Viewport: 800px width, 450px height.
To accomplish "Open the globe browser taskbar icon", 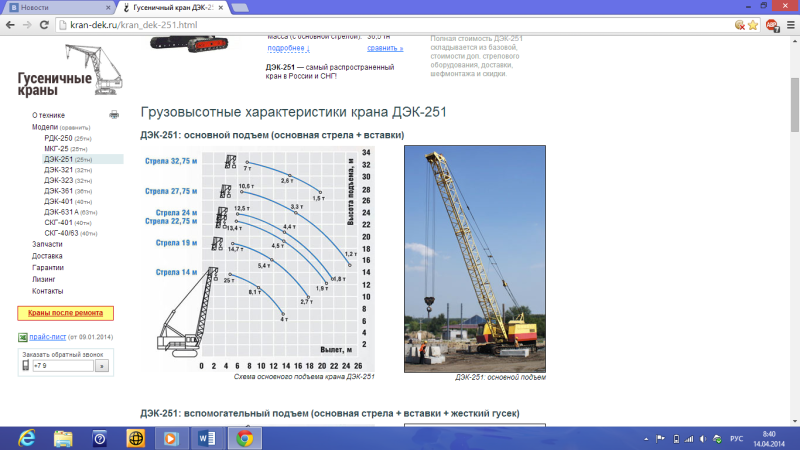I will click(x=136, y=438).
